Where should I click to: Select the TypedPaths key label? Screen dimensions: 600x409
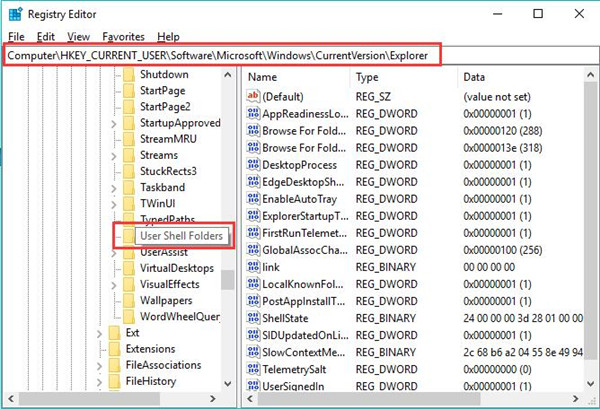point(167,220)
